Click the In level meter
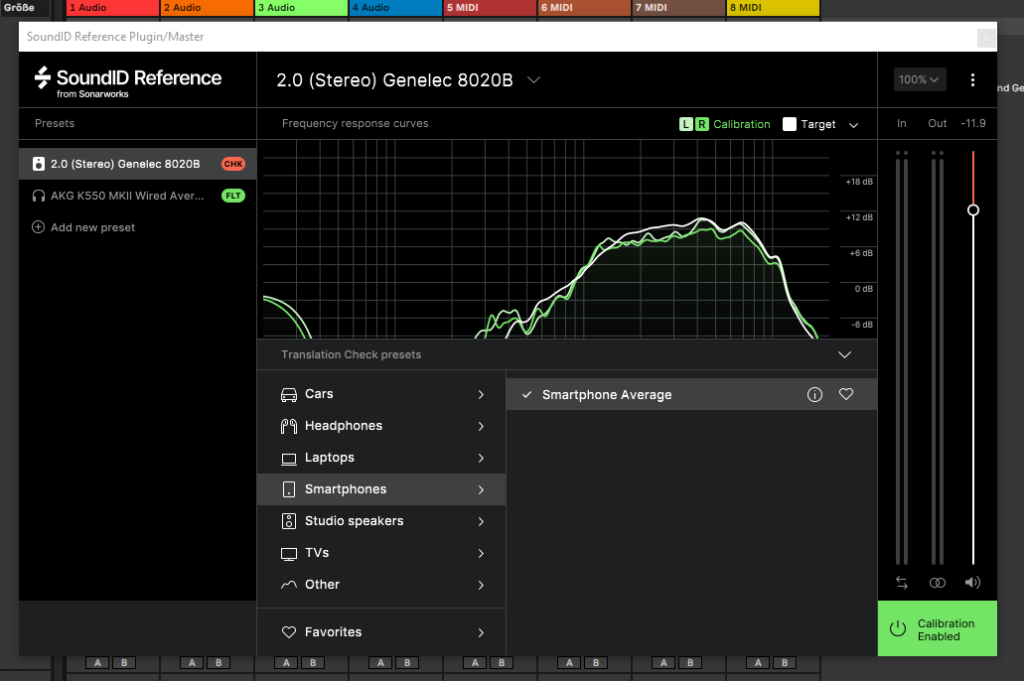This screenshot has height=681, width=1024. point(902,358)
